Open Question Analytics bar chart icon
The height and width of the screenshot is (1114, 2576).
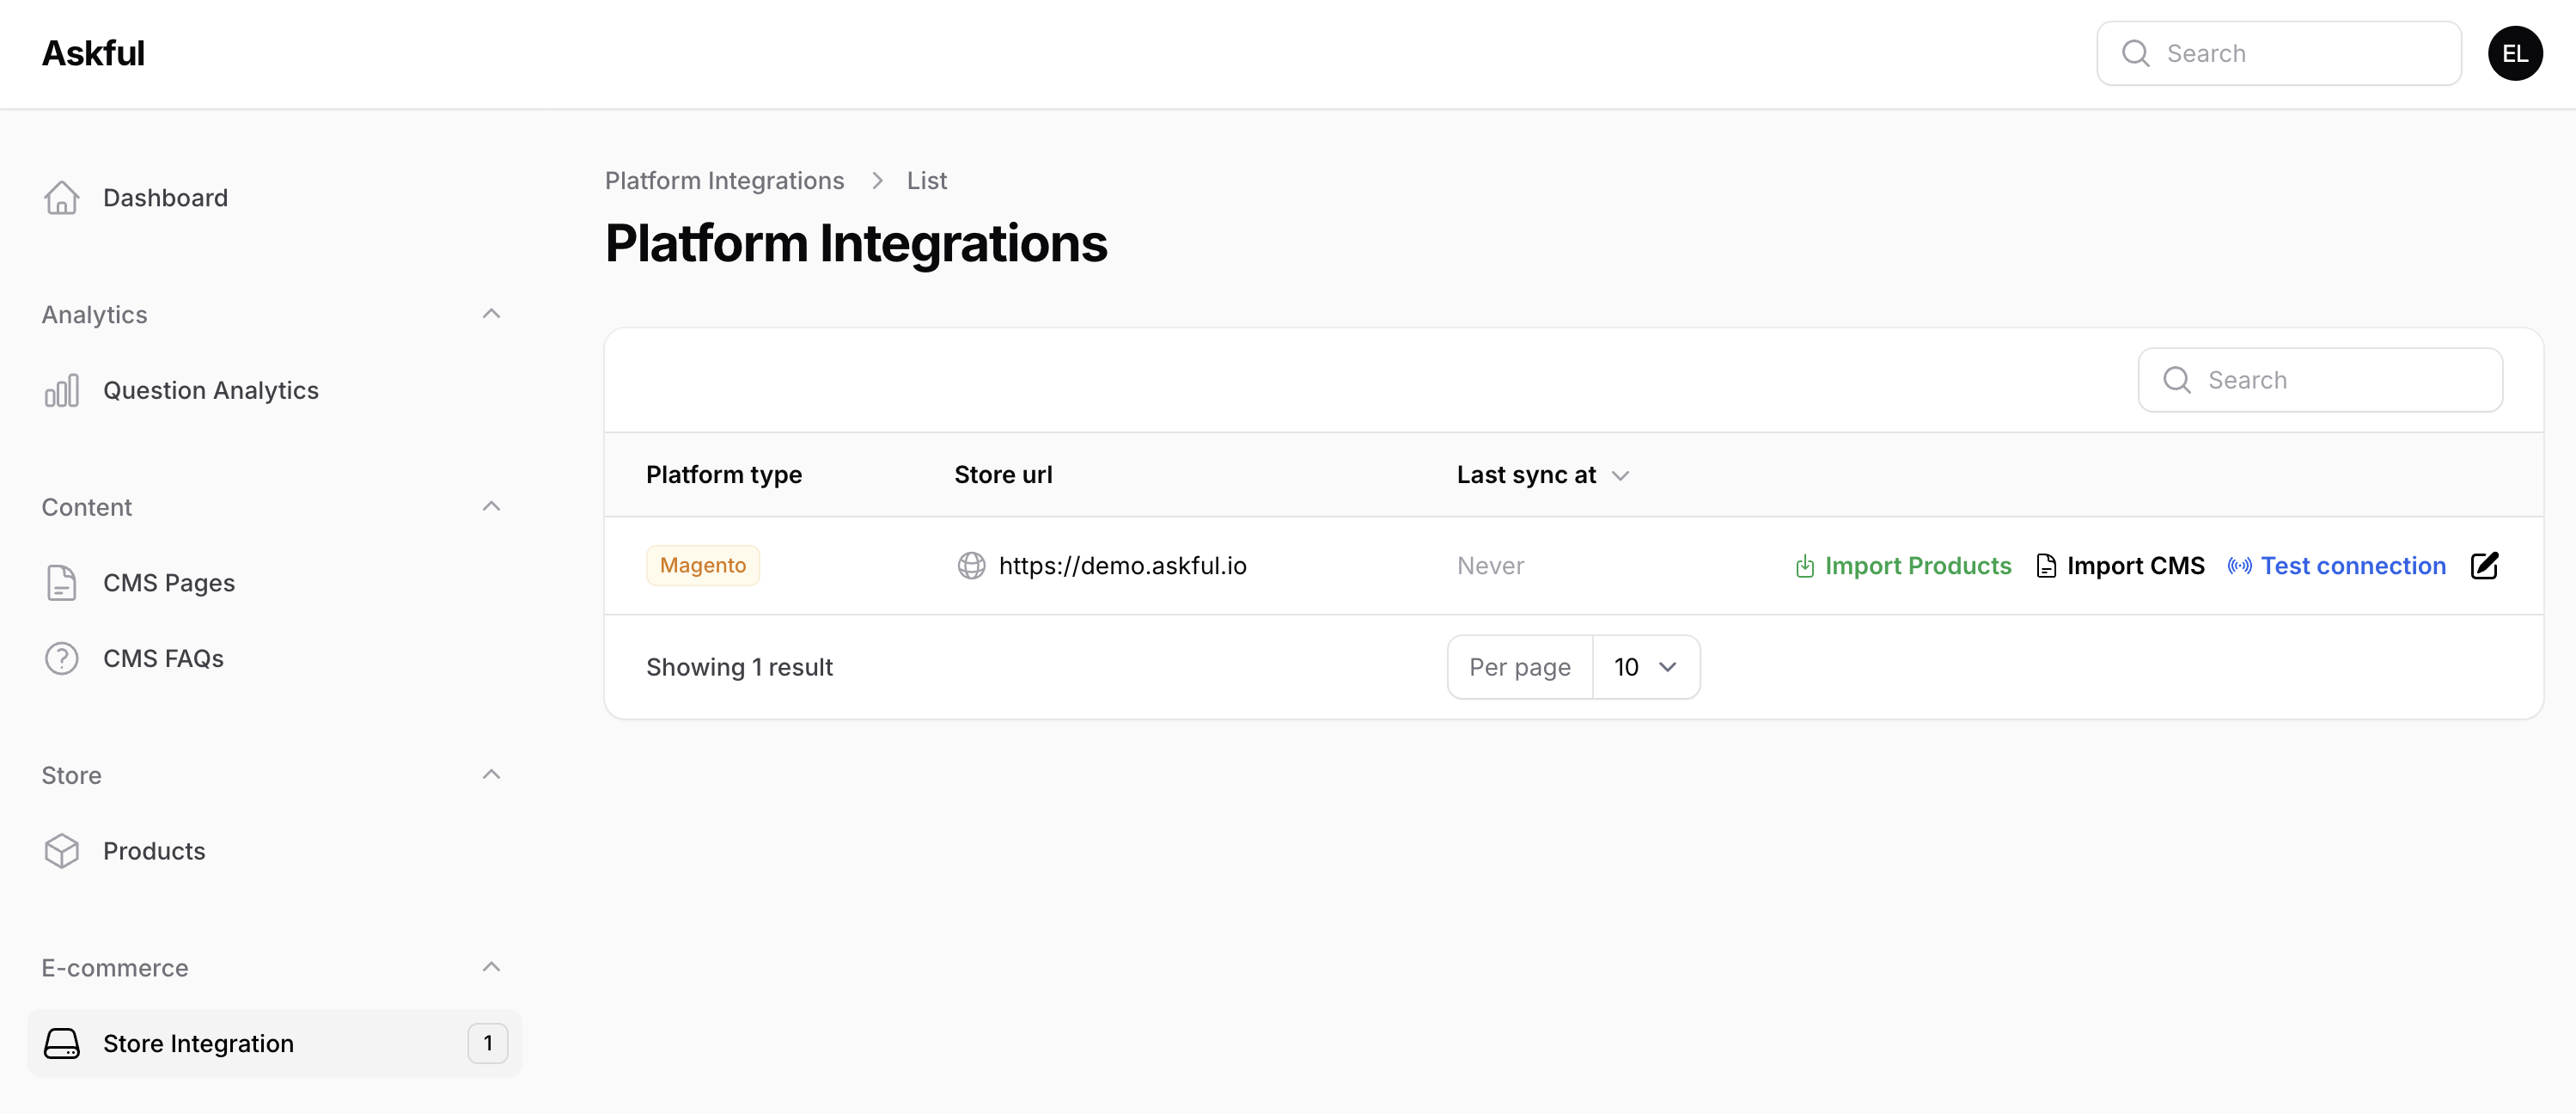[x=61, y=391]
